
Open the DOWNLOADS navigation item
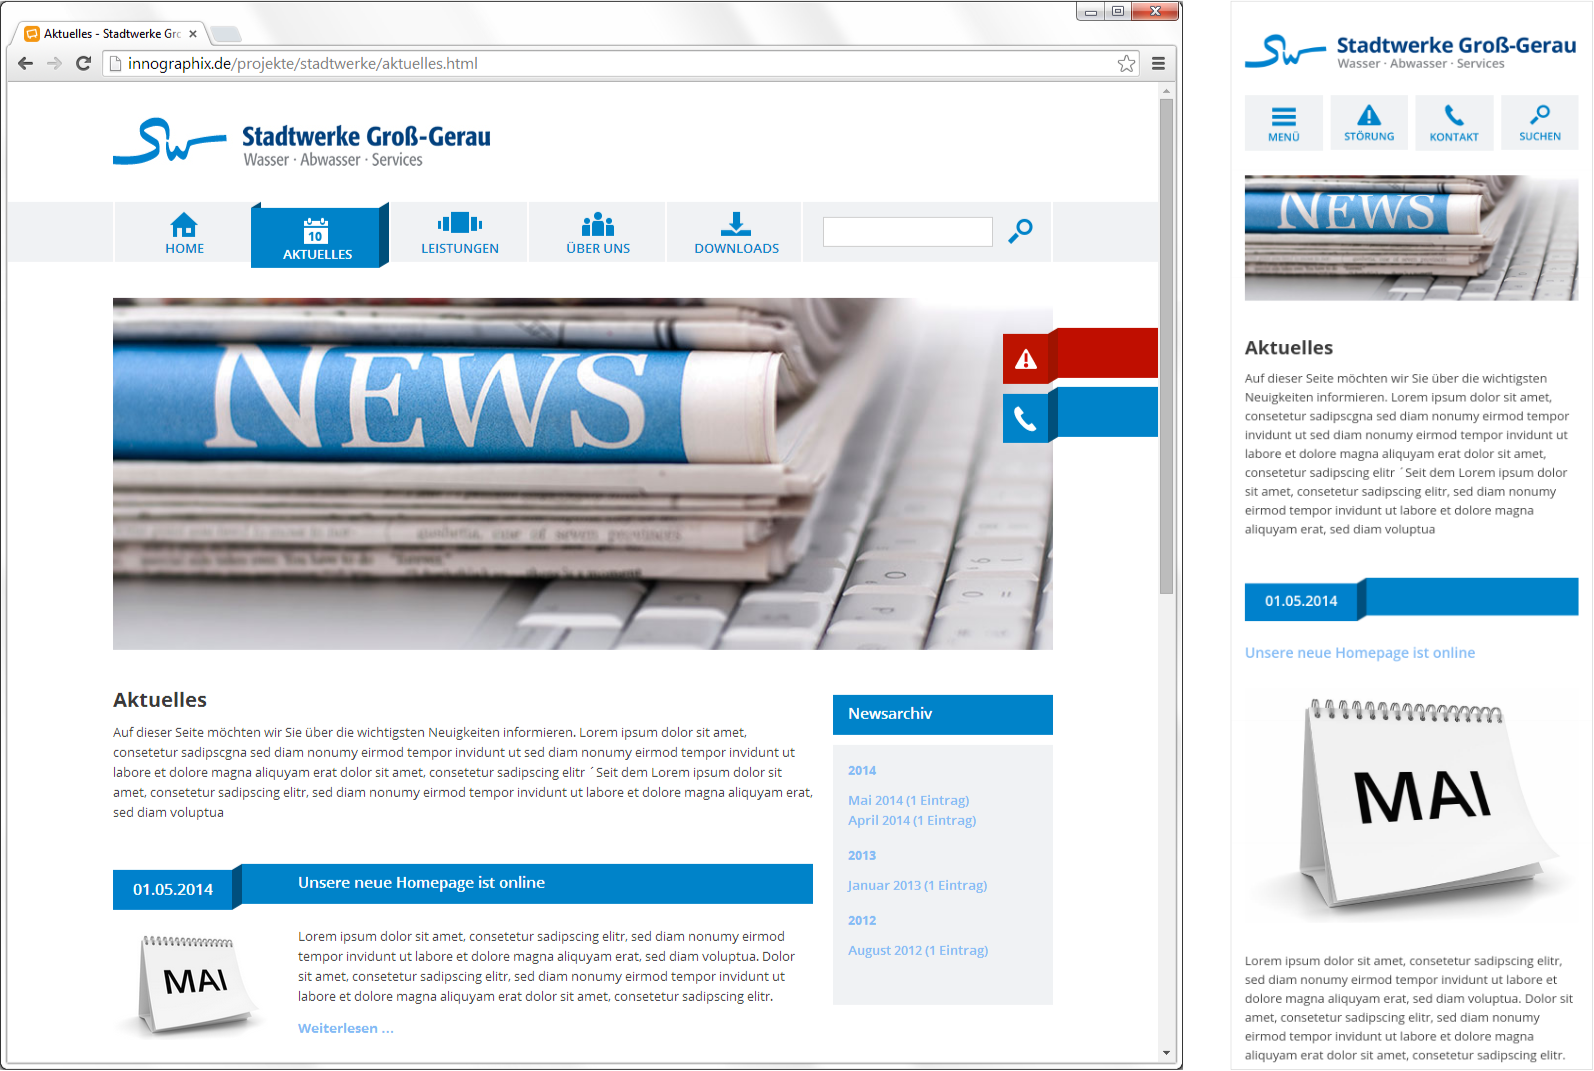click(736, 233)
